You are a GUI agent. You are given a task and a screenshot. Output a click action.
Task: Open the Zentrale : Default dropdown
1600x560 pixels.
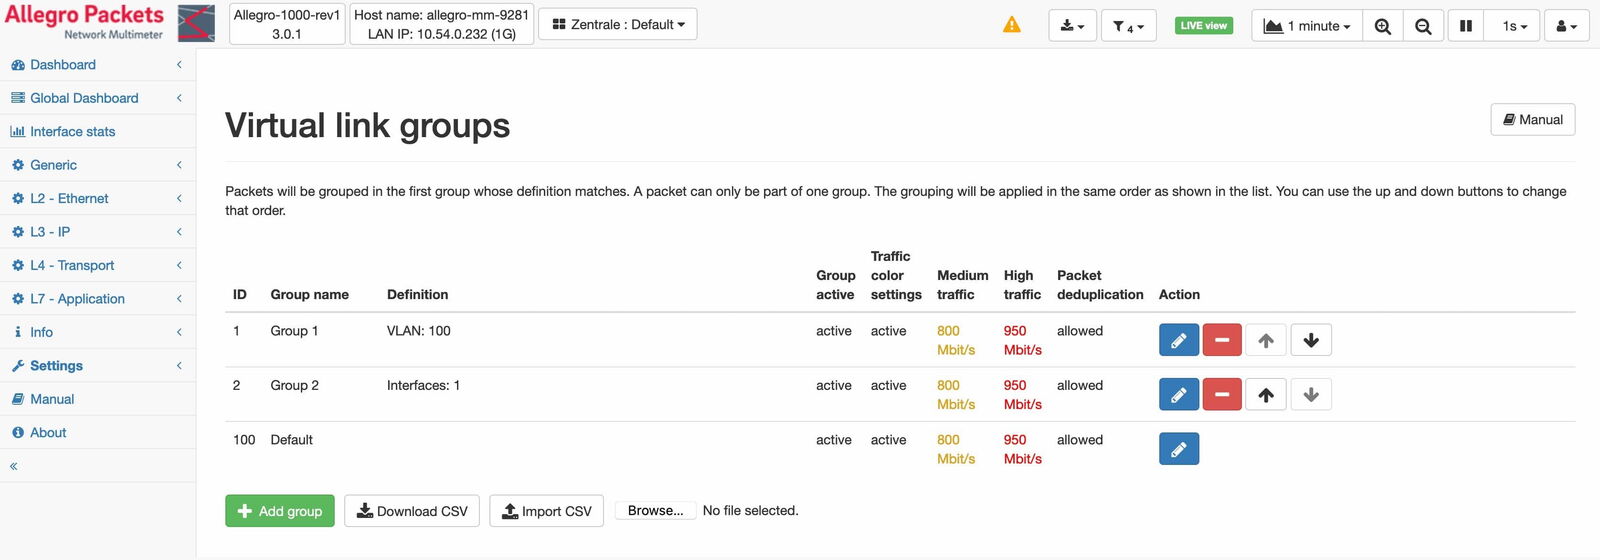click(x=618, y=25)
